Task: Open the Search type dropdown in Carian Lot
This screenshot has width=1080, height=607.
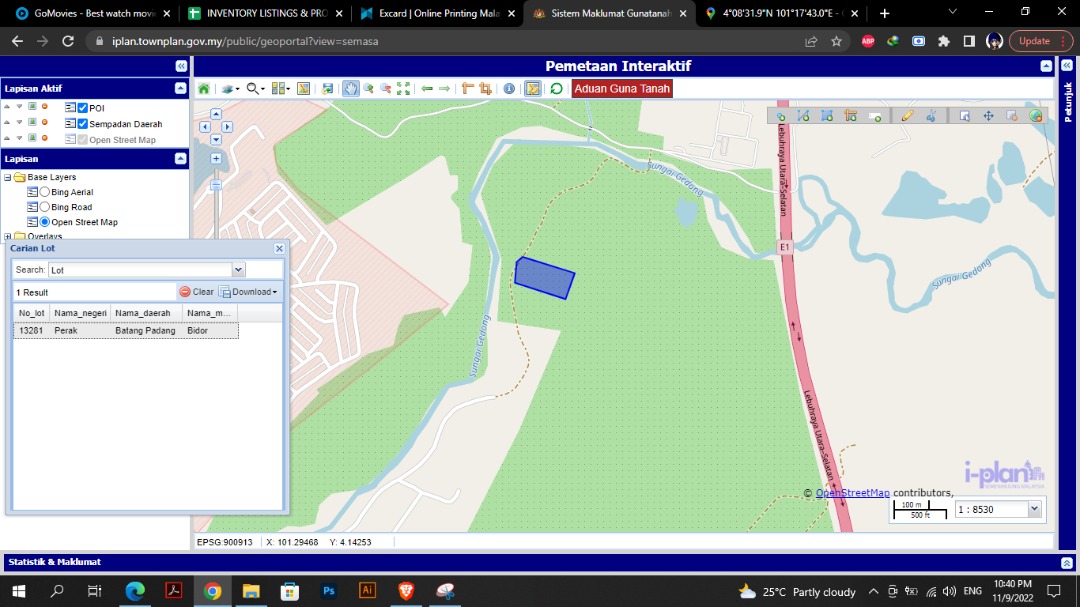Action: pos(238,270)
